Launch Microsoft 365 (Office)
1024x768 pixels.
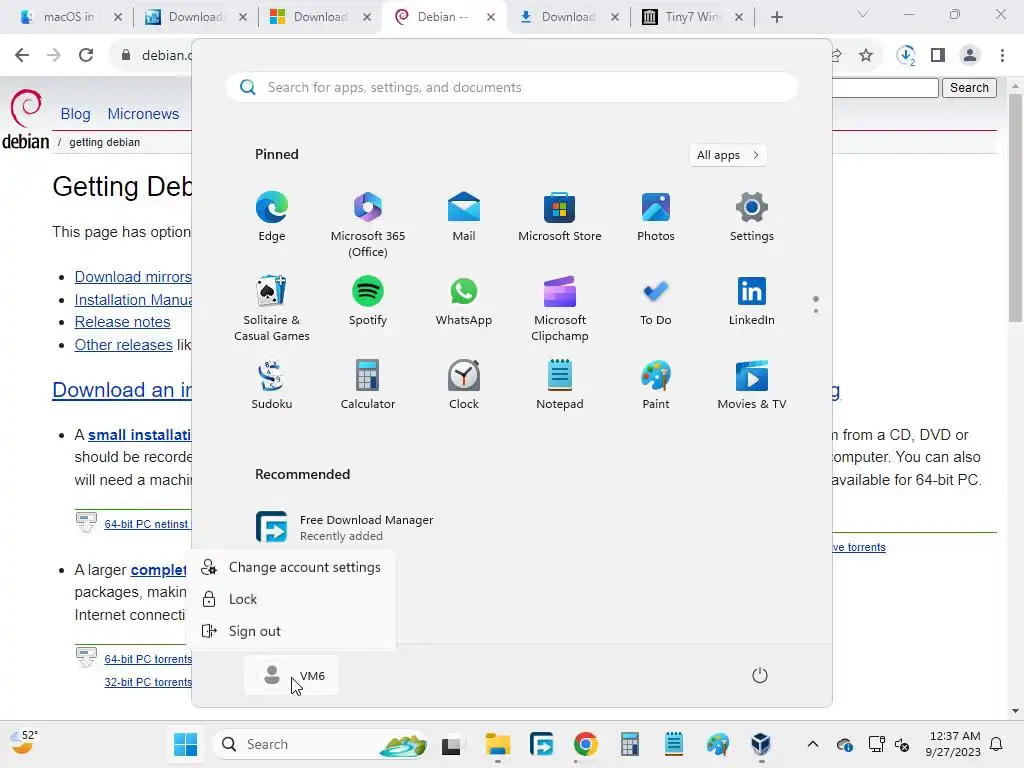point(368,225)
